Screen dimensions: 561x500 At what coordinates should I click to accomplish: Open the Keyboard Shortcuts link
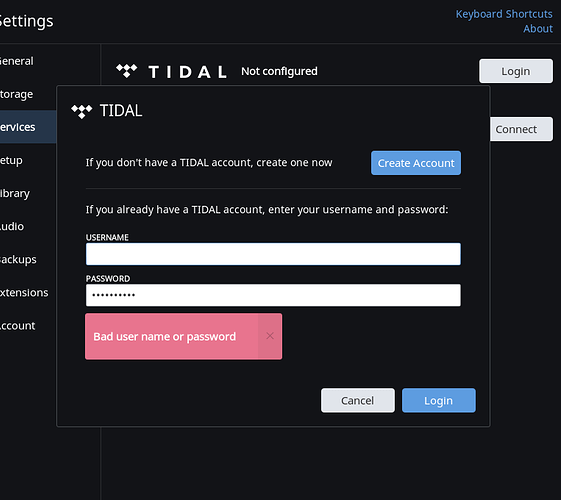(x=504, y=14)
